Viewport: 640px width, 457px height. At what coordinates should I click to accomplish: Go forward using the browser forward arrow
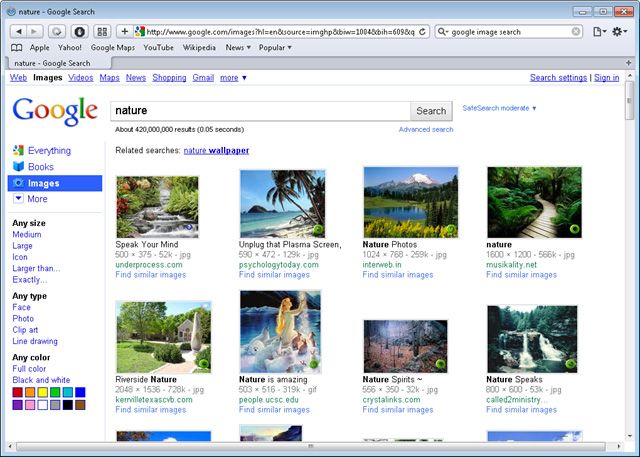point(34,31)
